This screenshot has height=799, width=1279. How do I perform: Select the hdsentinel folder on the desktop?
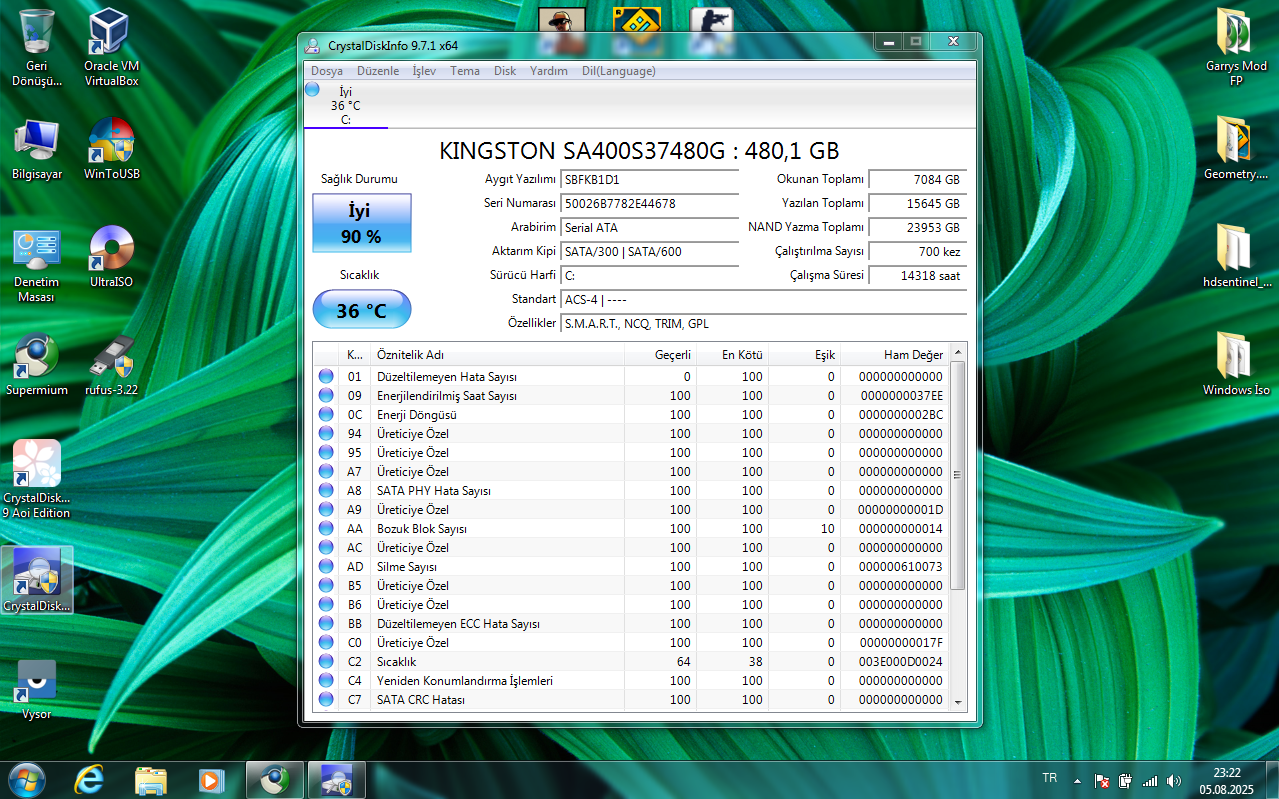(x=1237, y=255)
